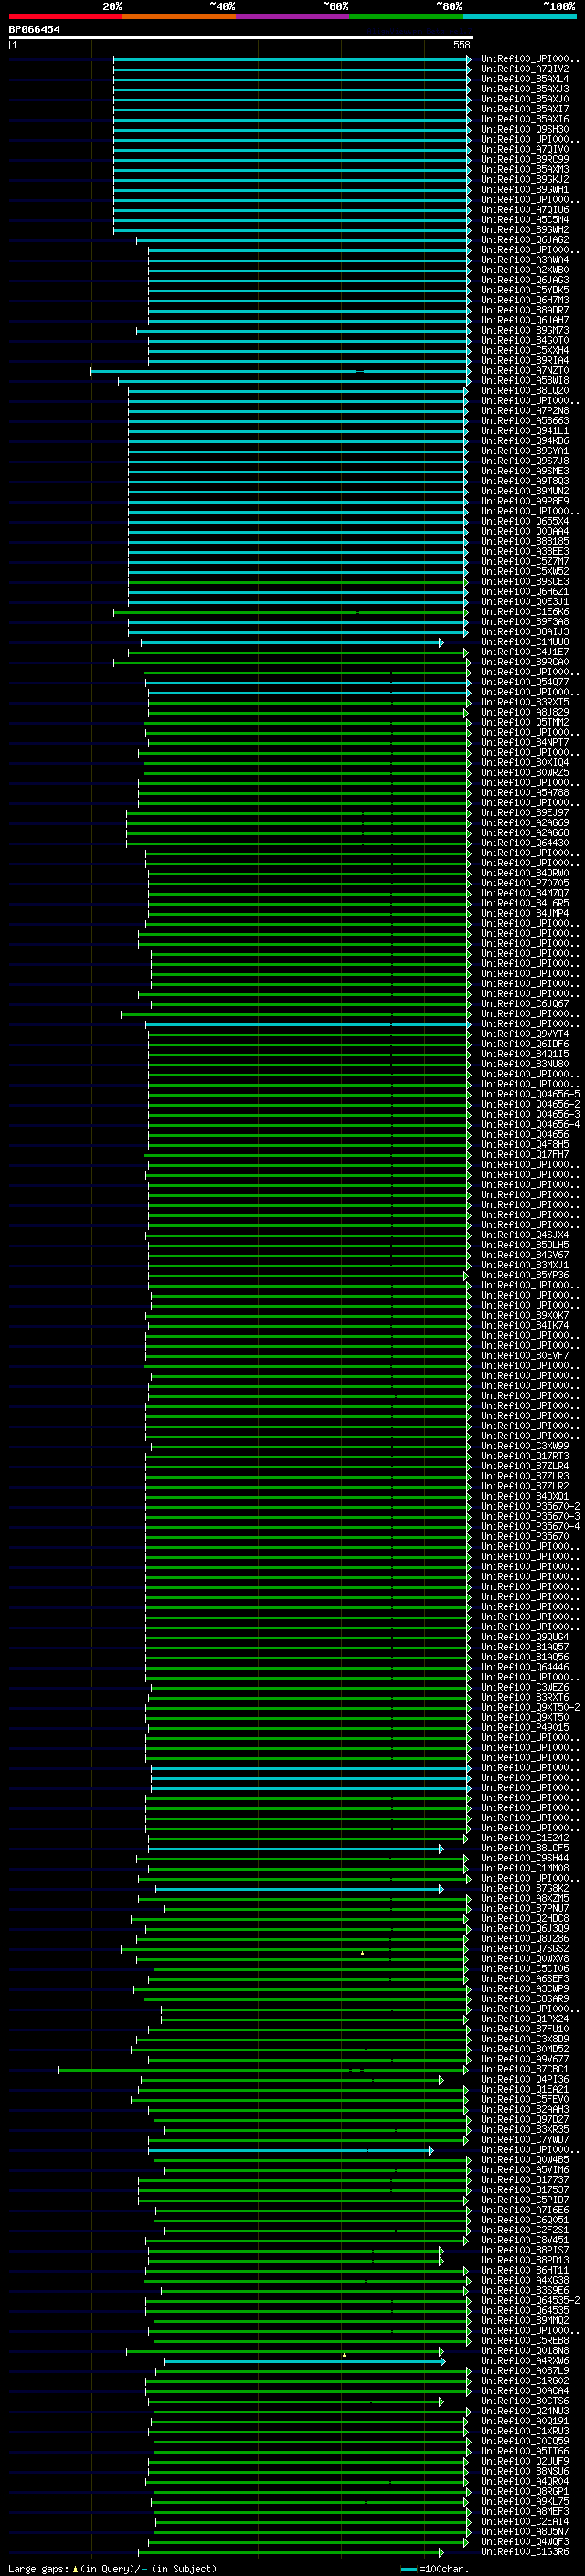The image size is (585, 2576).
Task: Select hit label UniRef100_Q6JAG2
Action: 525,240
